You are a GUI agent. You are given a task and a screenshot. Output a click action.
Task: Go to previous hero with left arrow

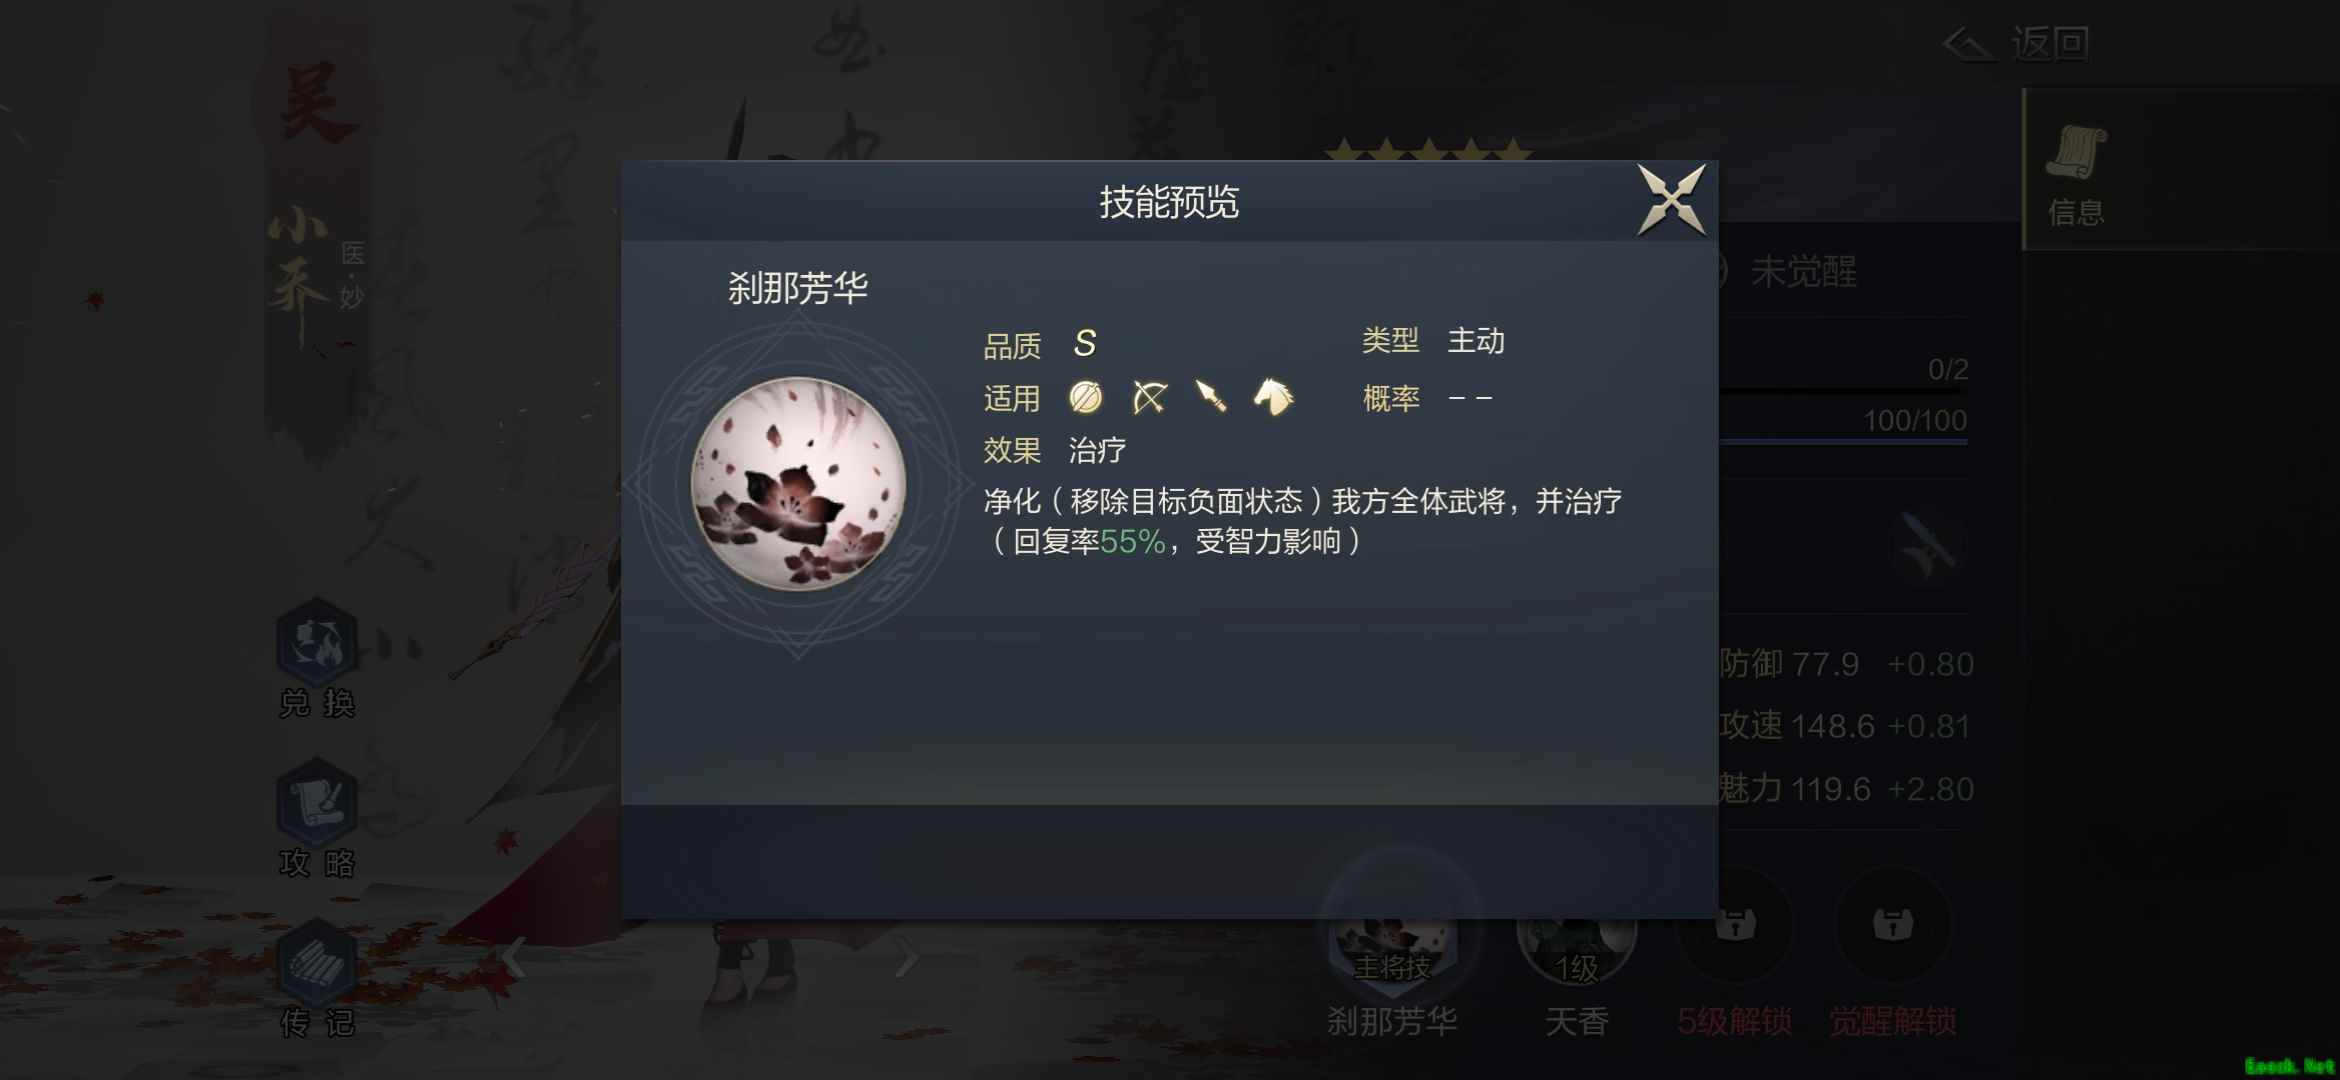pyautogui.click(x=513, y=957)
